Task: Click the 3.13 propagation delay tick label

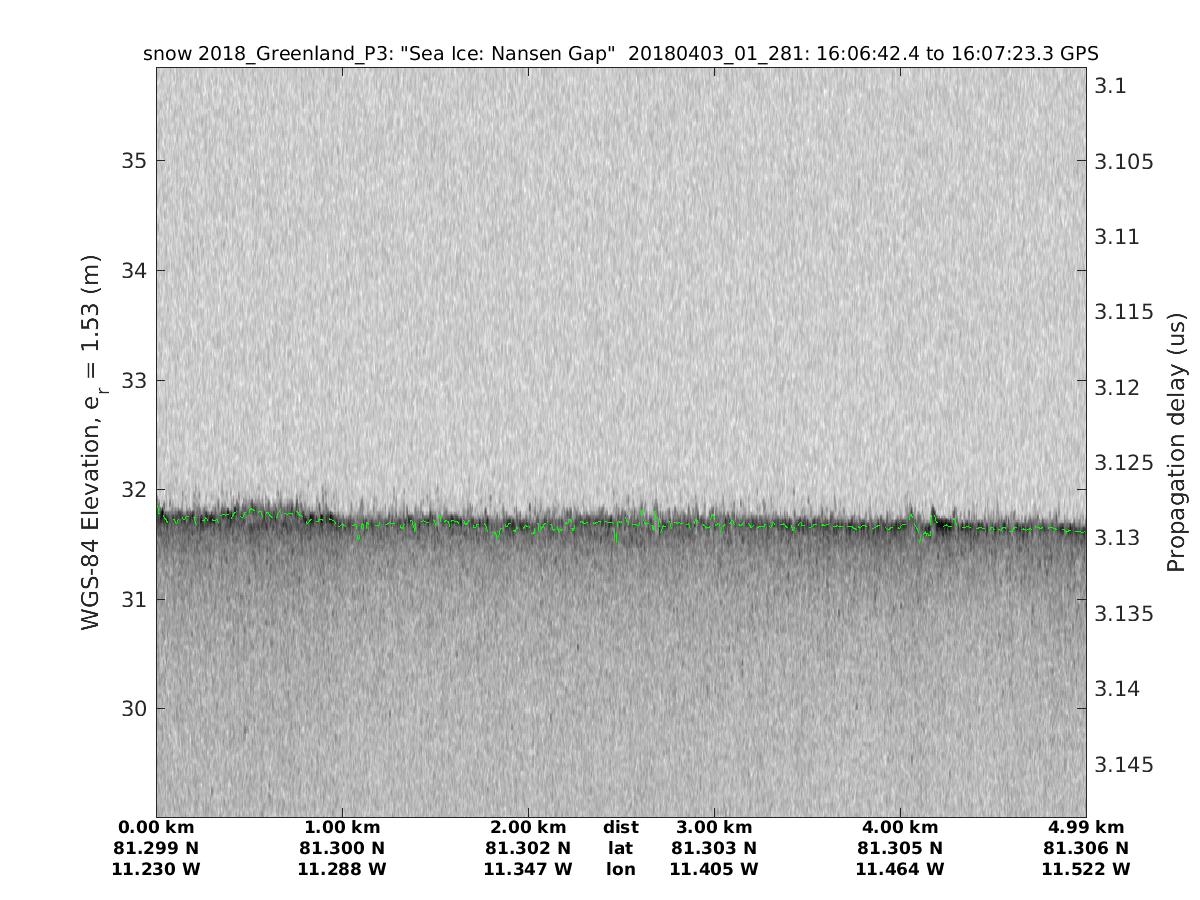Action: coord(1118,538)
